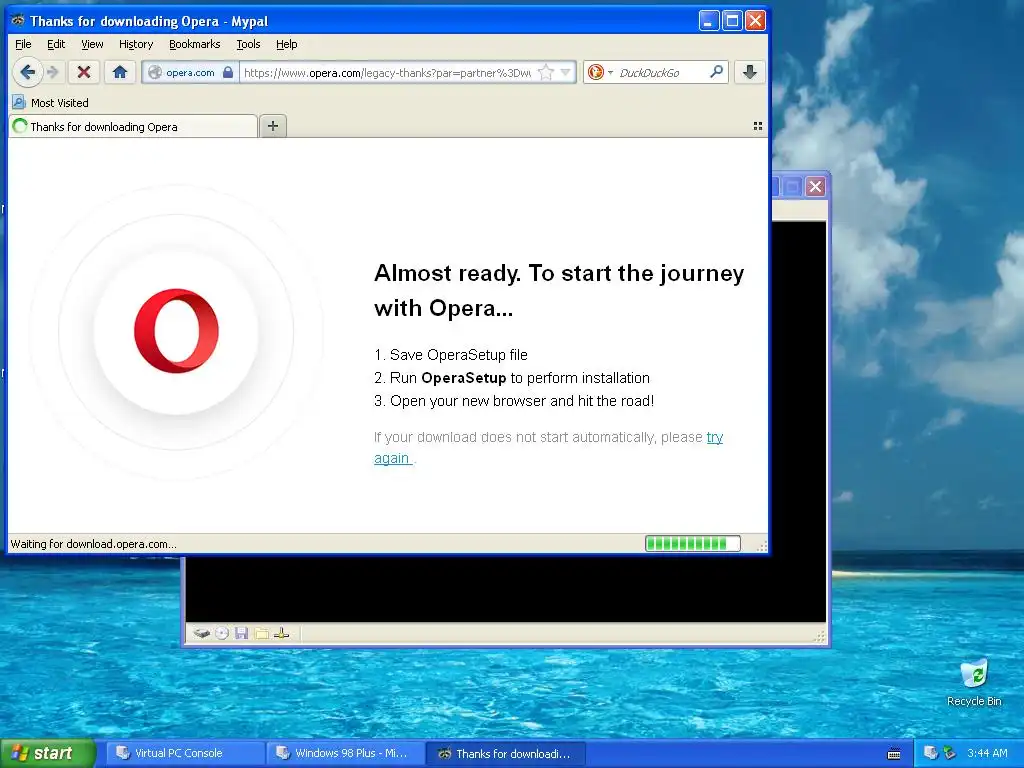
Task: Click the opera.com site identity box
Action: [190, 72]
